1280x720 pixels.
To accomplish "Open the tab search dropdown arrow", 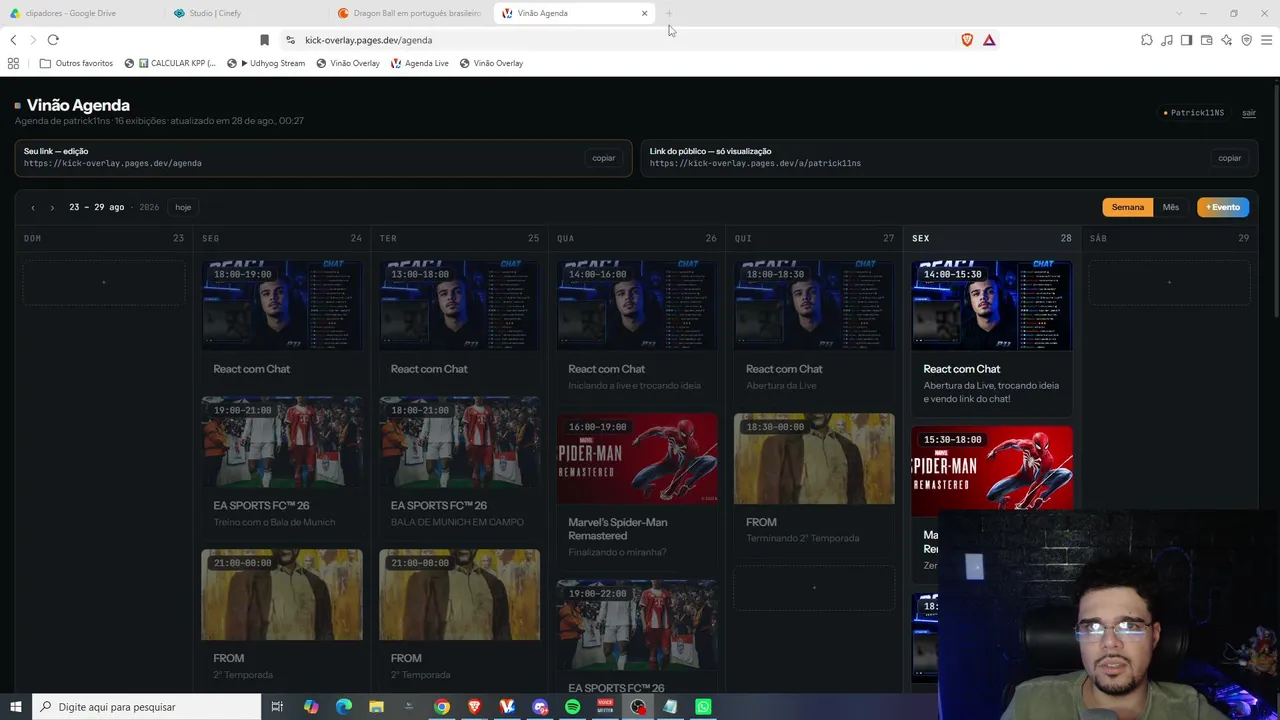I will [1179, 13].
